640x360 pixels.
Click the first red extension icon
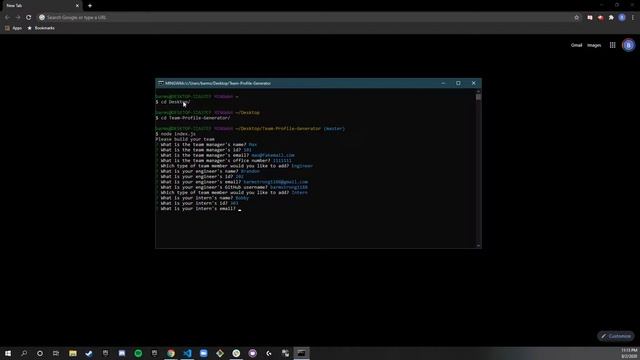tap(590, 18)
